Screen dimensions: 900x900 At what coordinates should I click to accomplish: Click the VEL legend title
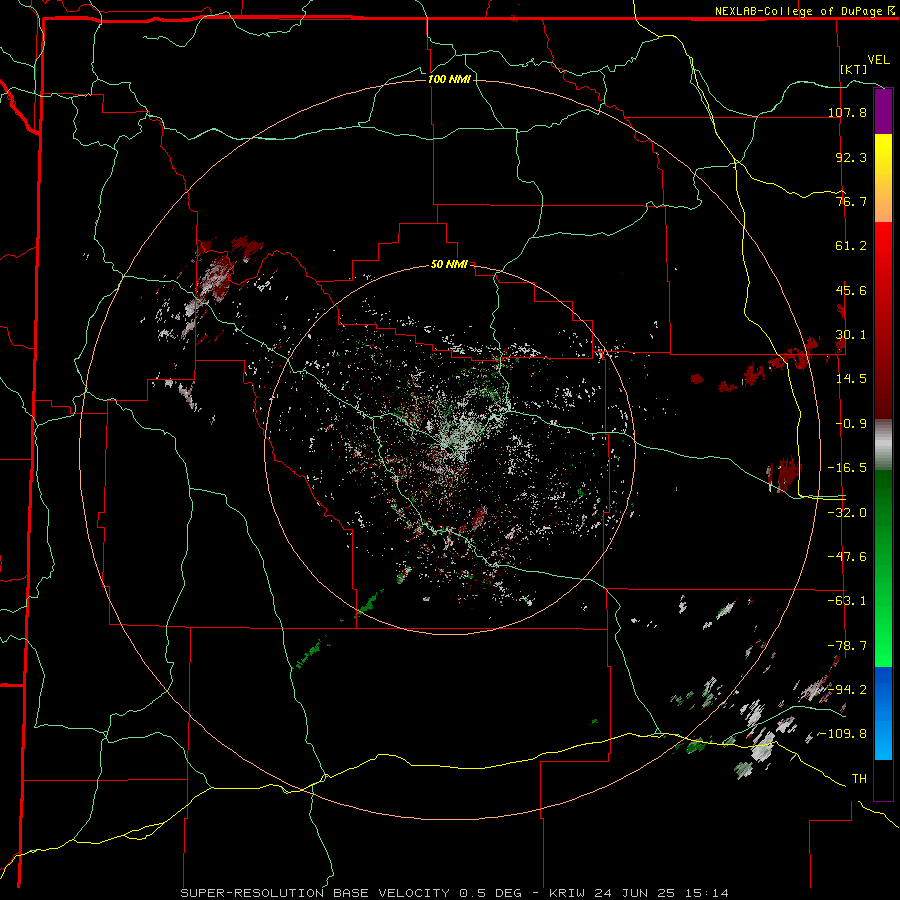(x=878, y=59)
